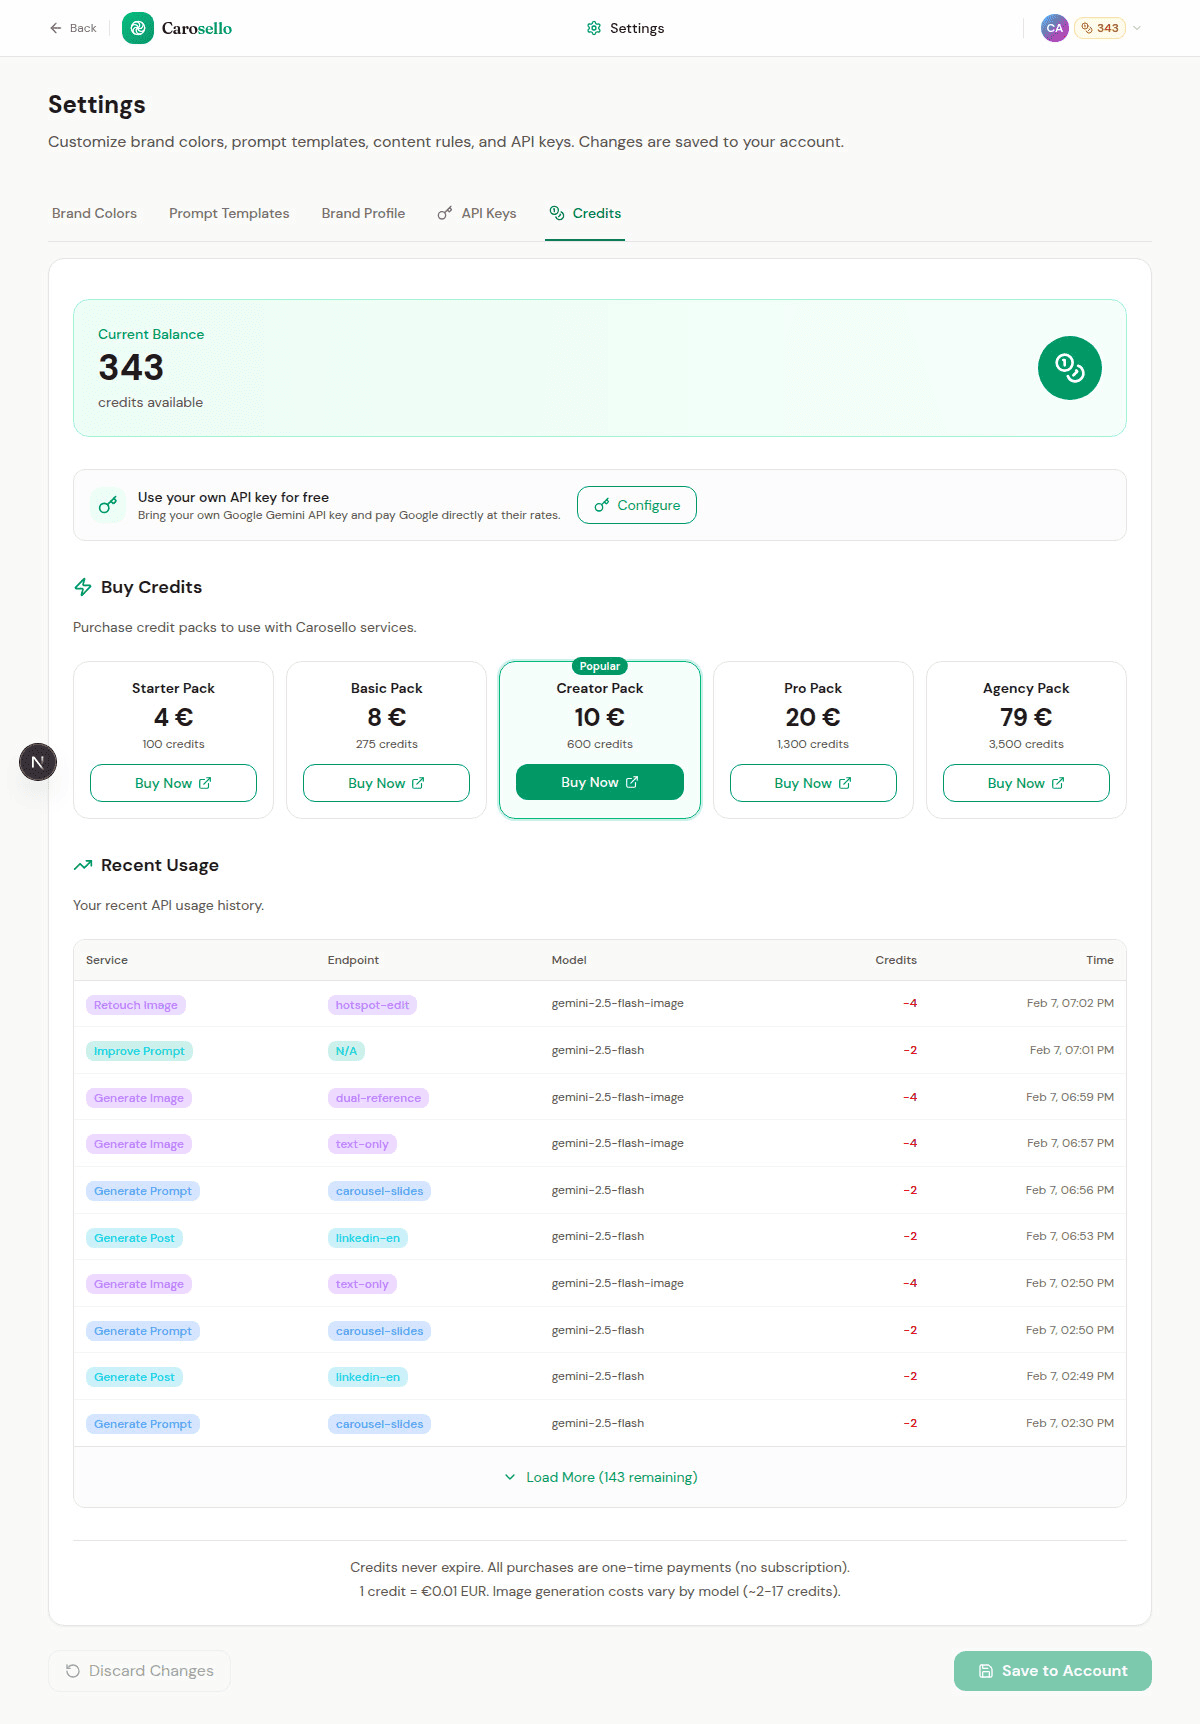
Task: Click the Configure button
Action: [x=637, y=505]
